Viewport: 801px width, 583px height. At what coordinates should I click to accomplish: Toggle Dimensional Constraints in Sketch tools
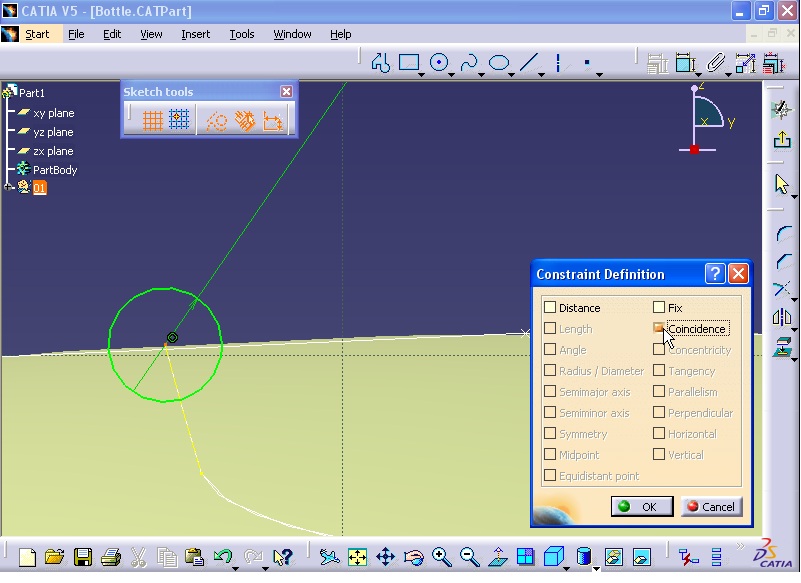click(x=273, y=121)
